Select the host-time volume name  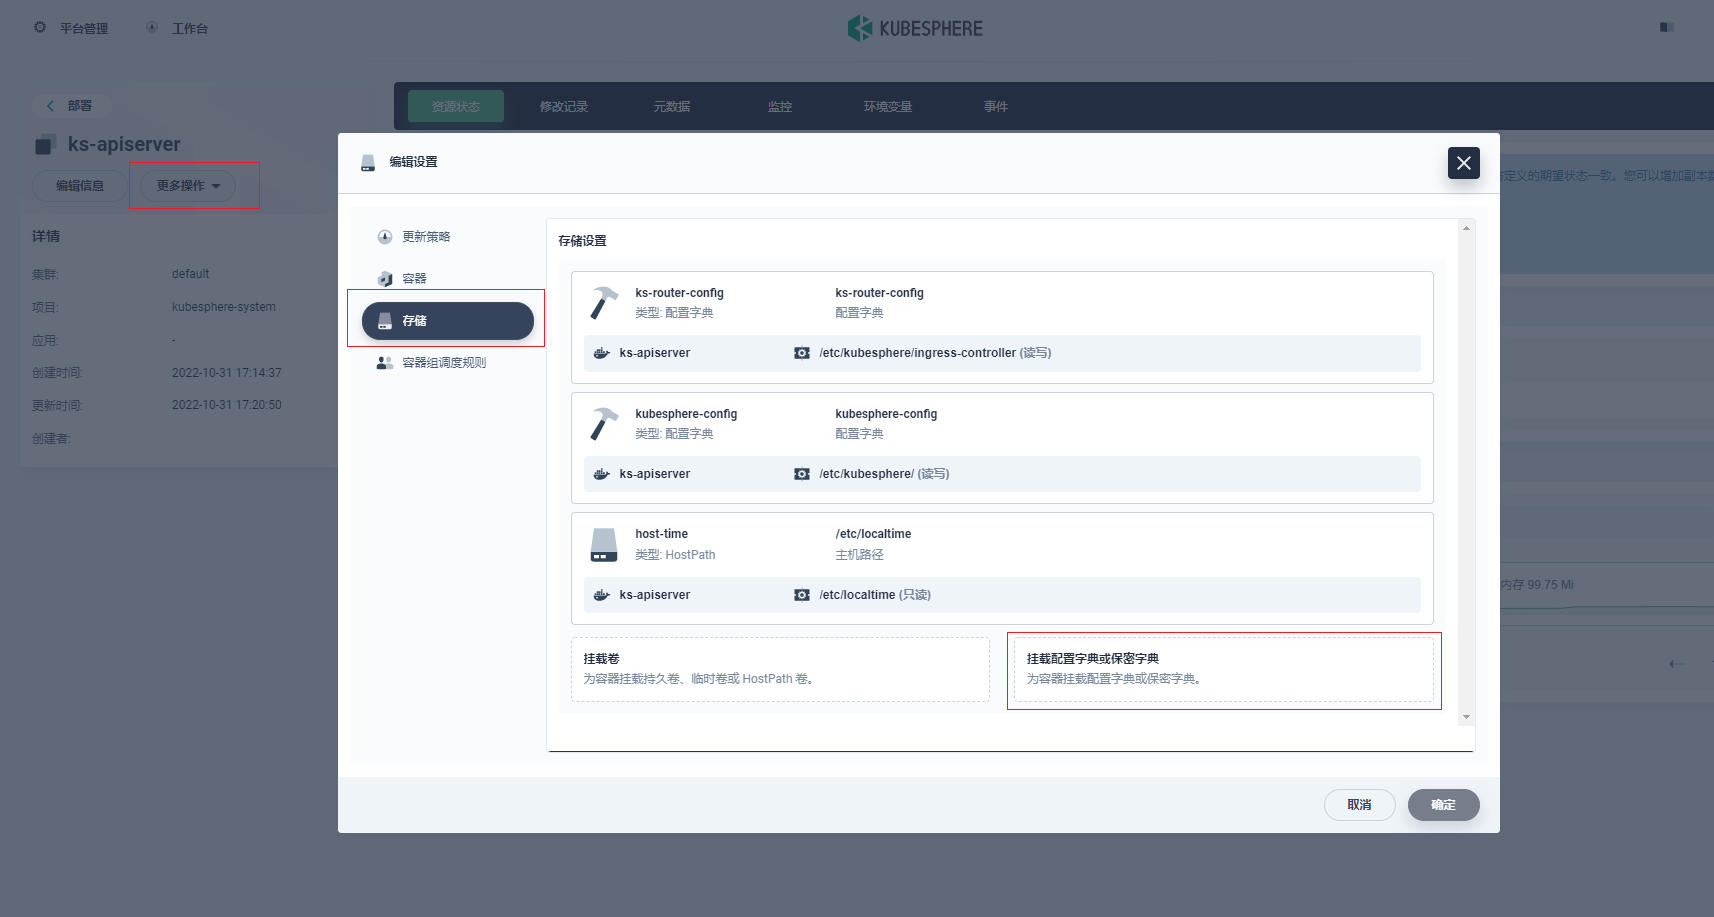point(661,534)
